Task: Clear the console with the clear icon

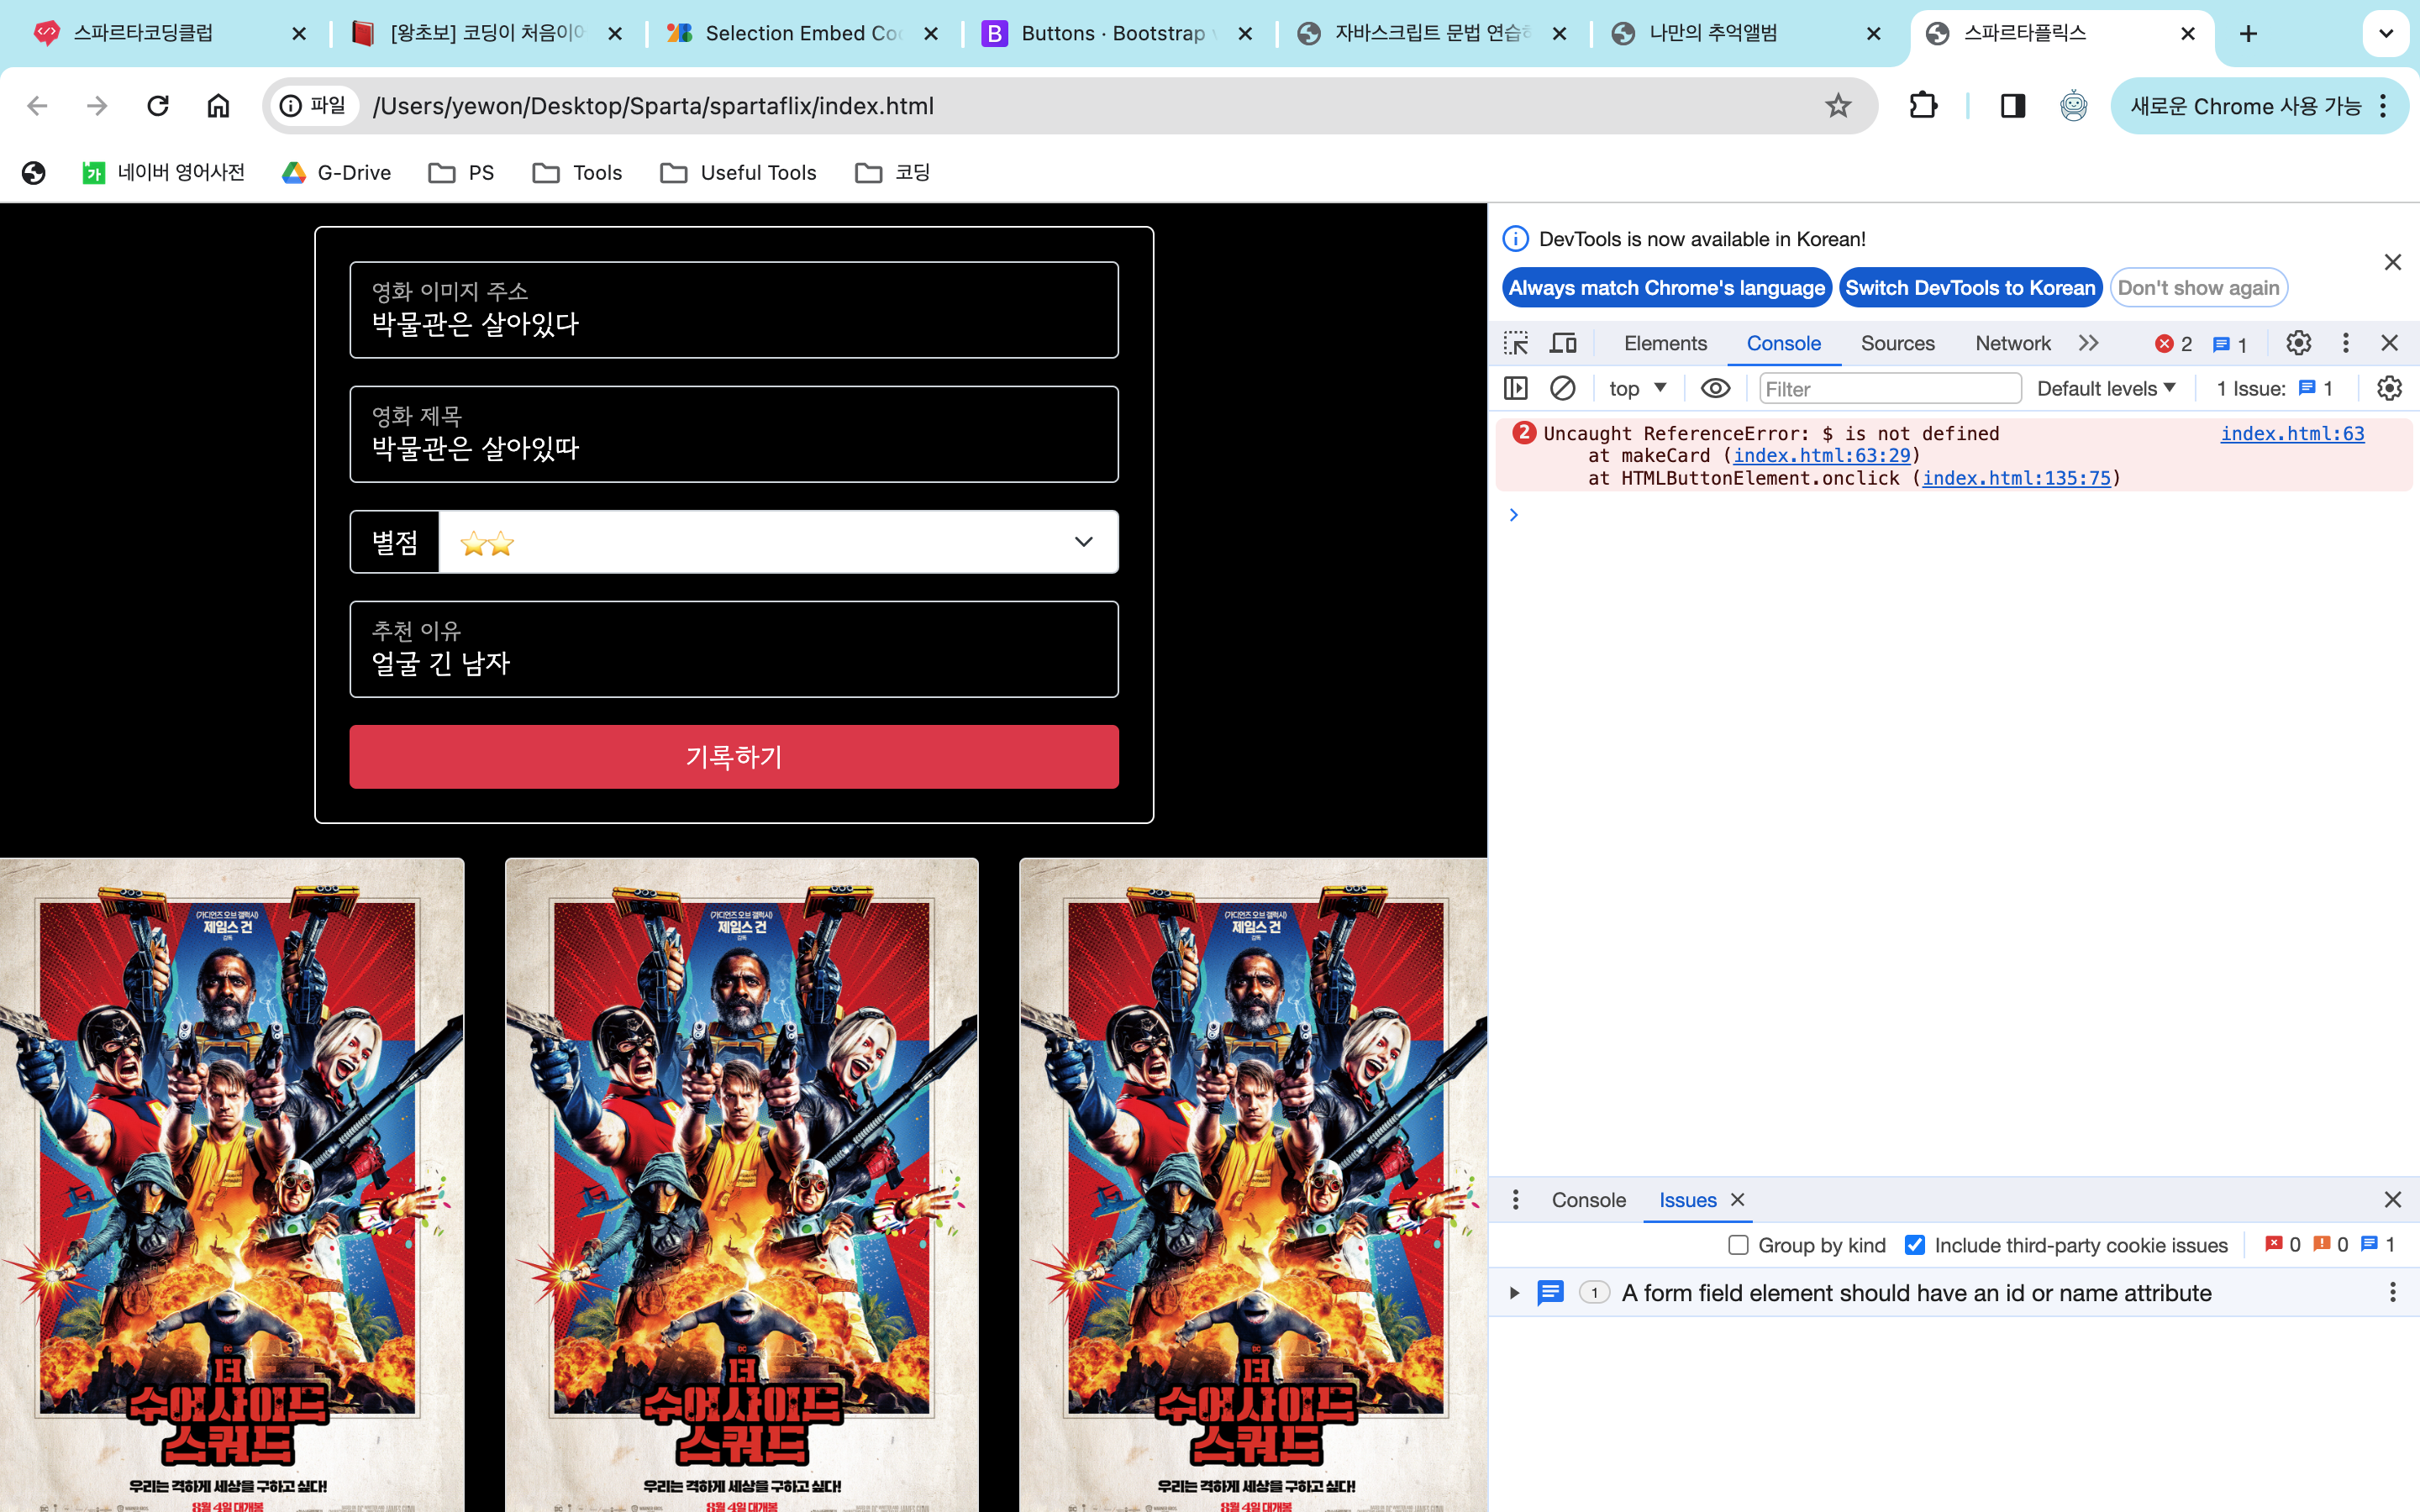Action: (1563, 388)
